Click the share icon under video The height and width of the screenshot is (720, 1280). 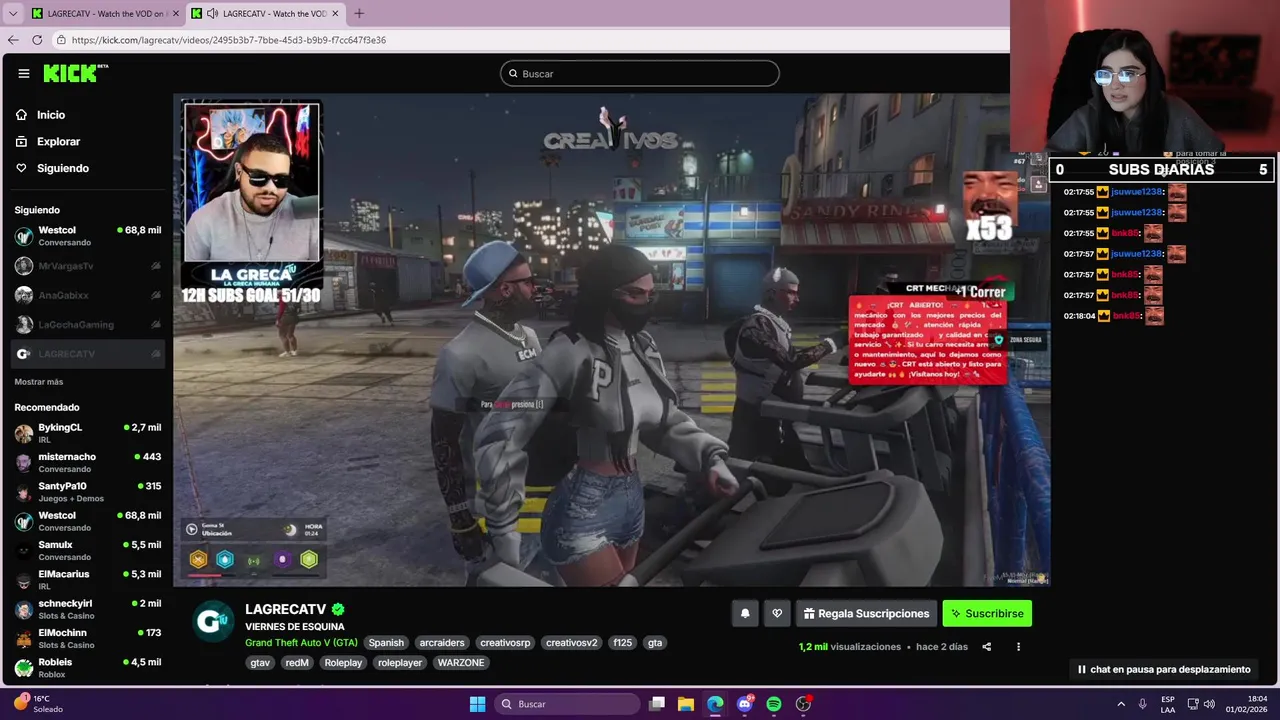tap(986, 647)
